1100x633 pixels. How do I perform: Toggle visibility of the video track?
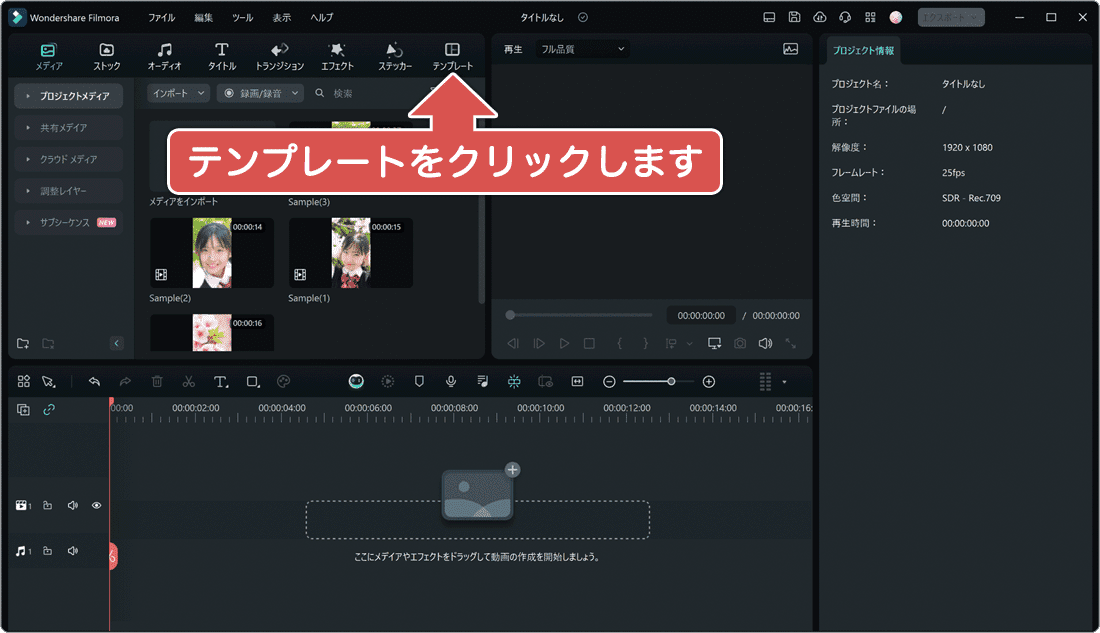[x=96, y=505]
